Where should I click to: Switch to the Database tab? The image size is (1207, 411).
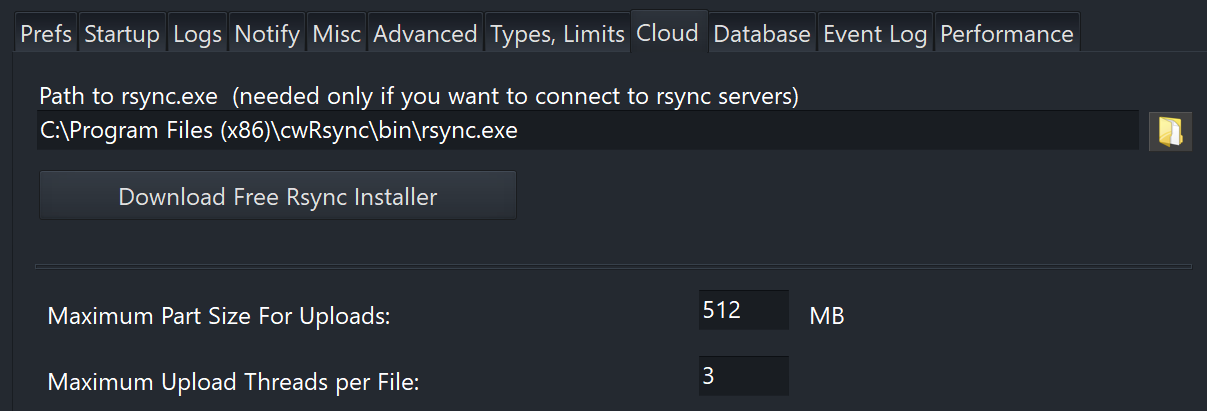(762, 34)
